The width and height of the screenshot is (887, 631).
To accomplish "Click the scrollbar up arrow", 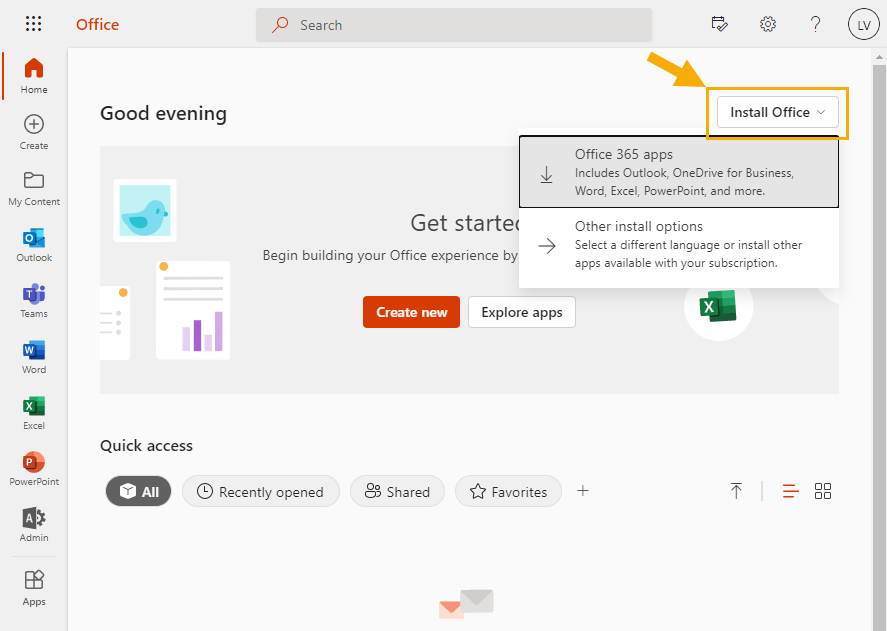I will [879, 57].
